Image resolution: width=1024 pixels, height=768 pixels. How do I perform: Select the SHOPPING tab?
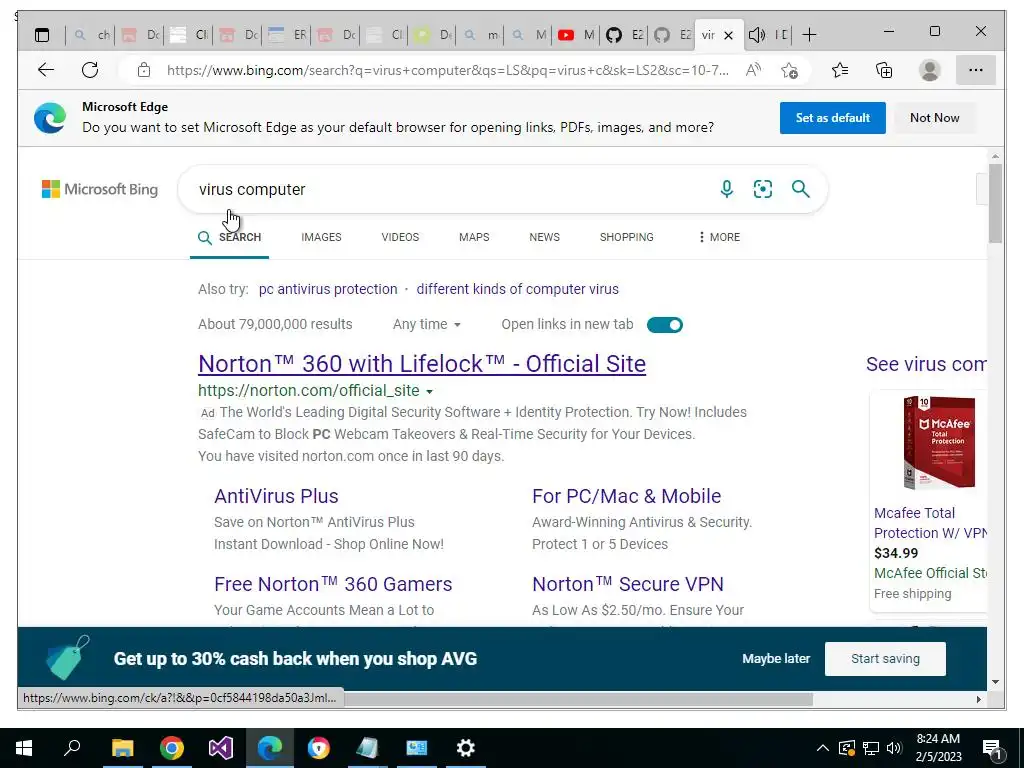coord(626,237)
